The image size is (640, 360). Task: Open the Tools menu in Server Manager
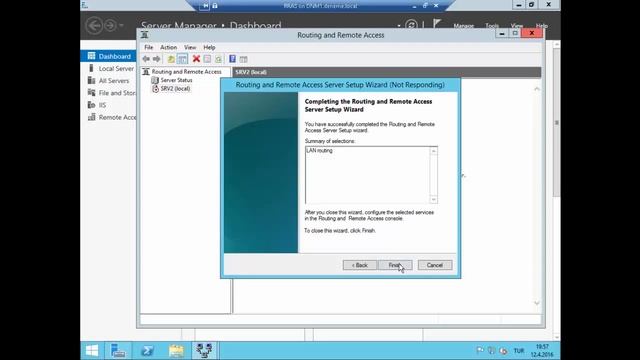point(492,26)
